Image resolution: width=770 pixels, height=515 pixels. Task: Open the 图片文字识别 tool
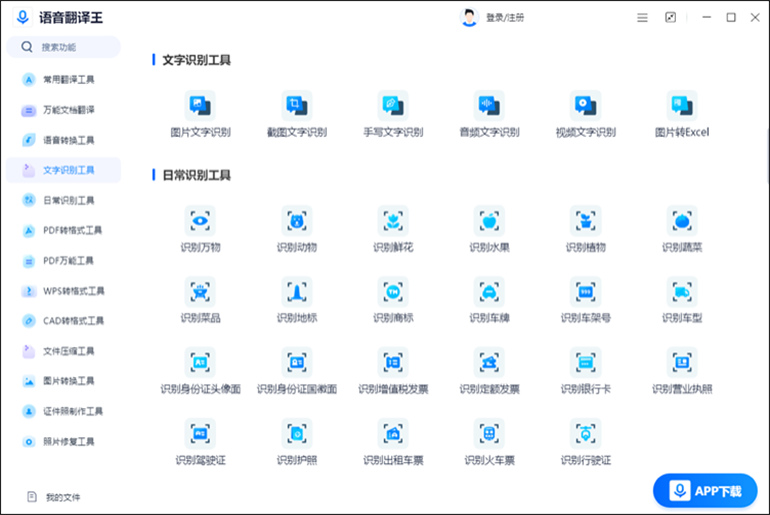(x=200, y=114)
